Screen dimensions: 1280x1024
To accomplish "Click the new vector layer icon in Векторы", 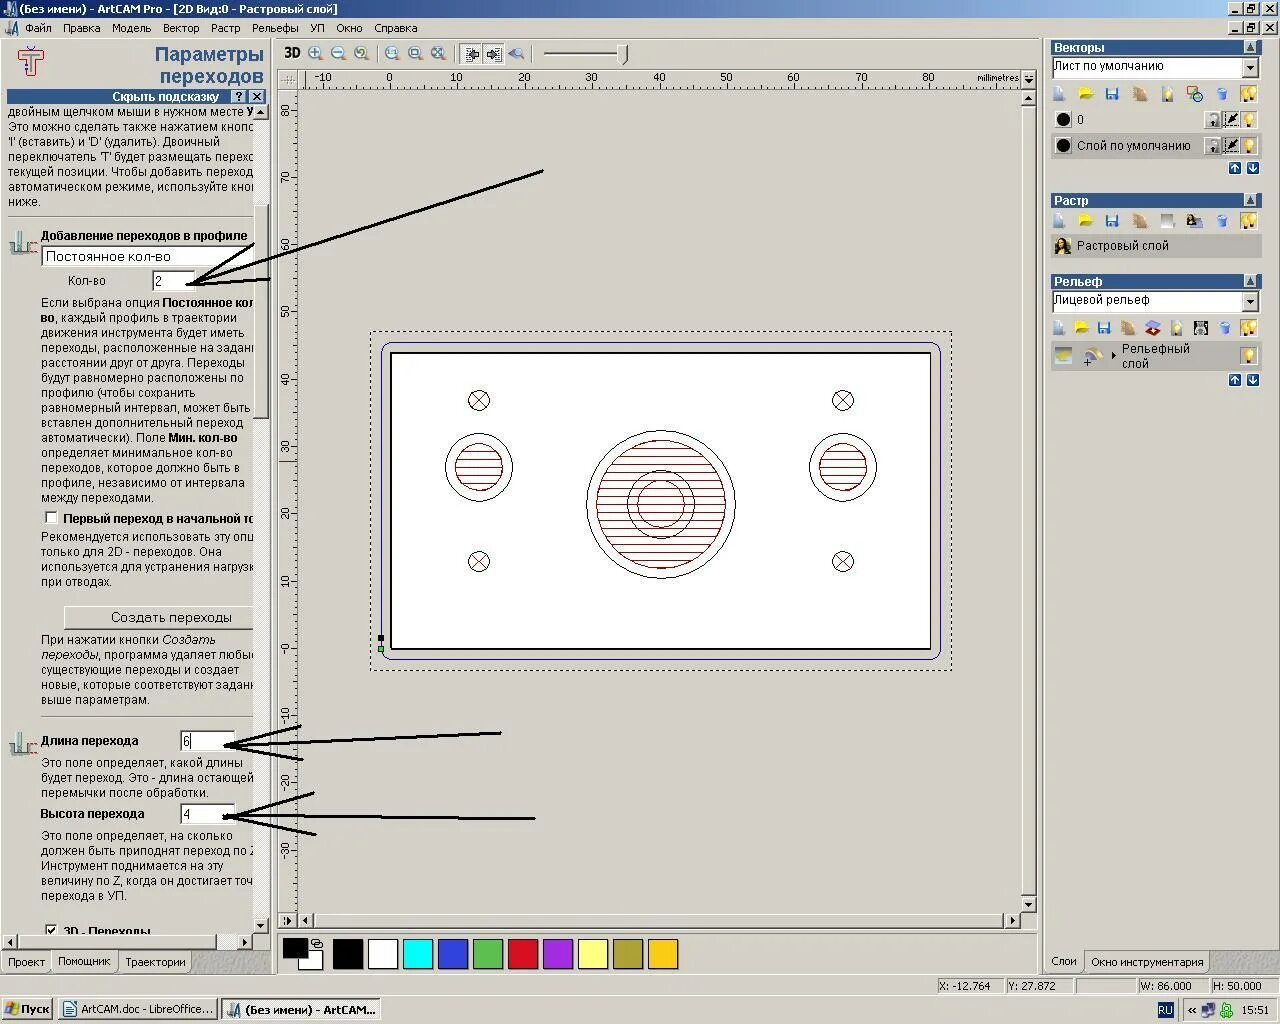I will click(x=1059, y=93).
